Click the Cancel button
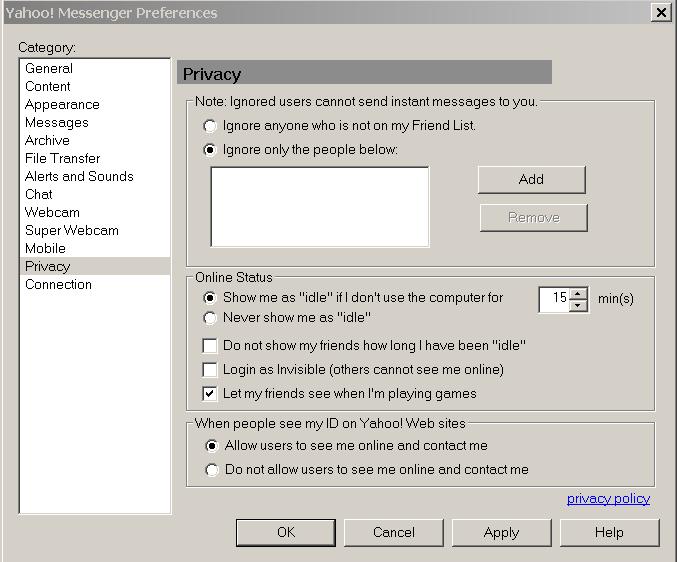The width and height of the screenshot is (677, 562). point(394,532)
